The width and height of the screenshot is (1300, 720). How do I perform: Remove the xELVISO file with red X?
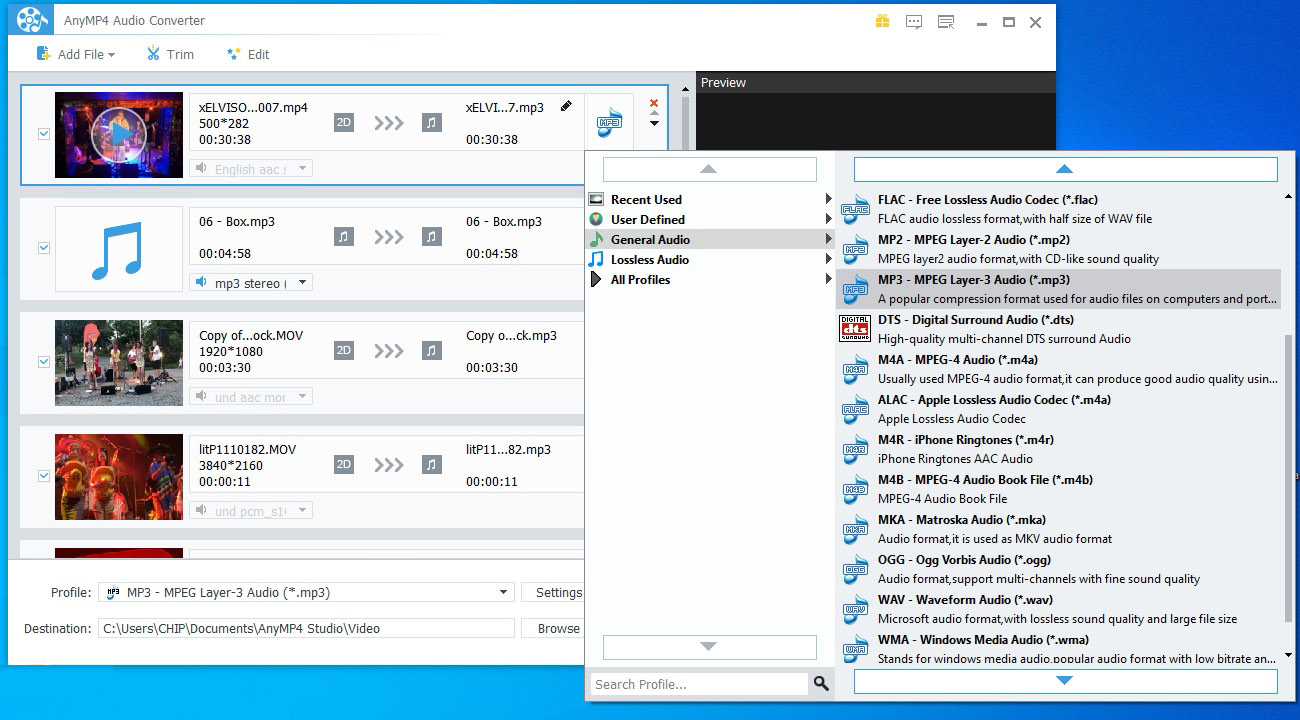coord(654,103)
